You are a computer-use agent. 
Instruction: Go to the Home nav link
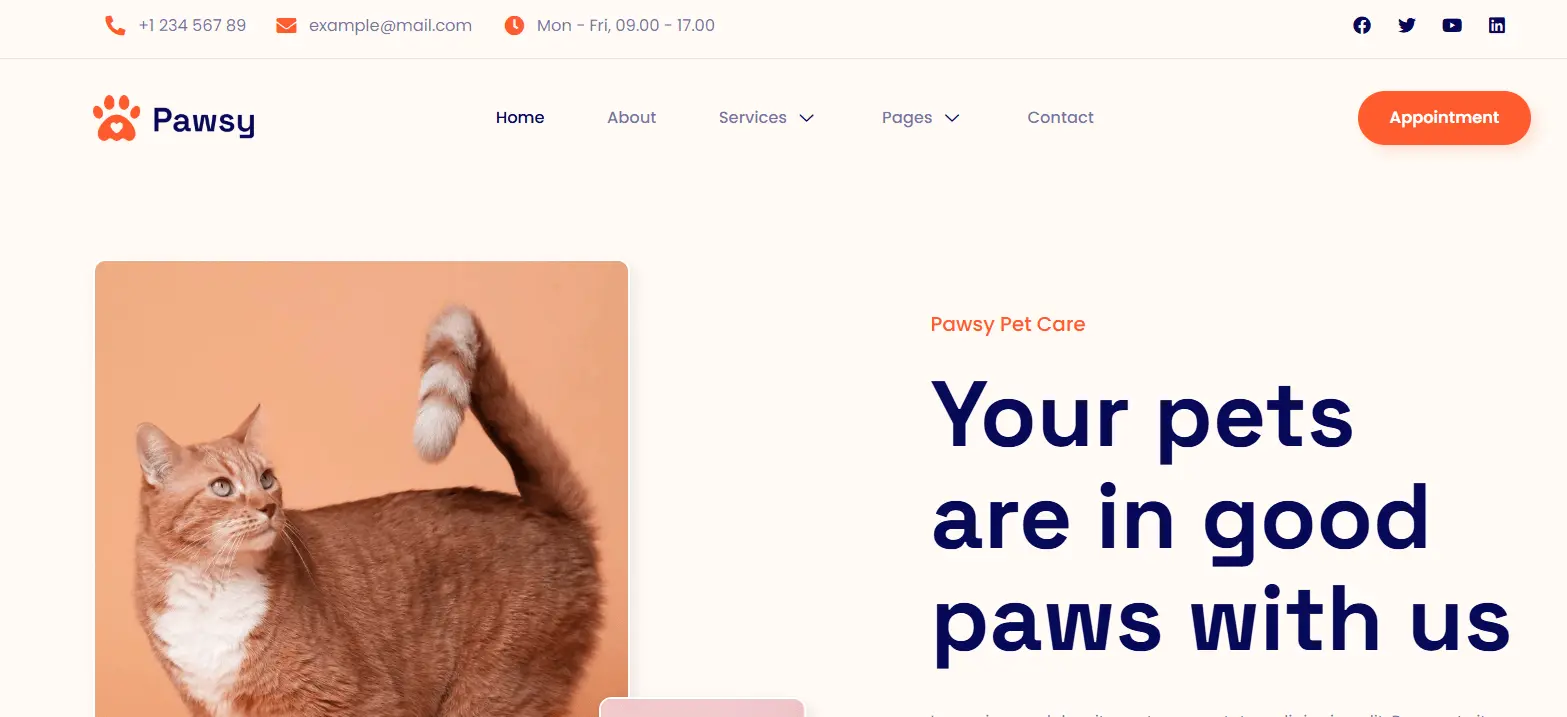click(520, 118)
